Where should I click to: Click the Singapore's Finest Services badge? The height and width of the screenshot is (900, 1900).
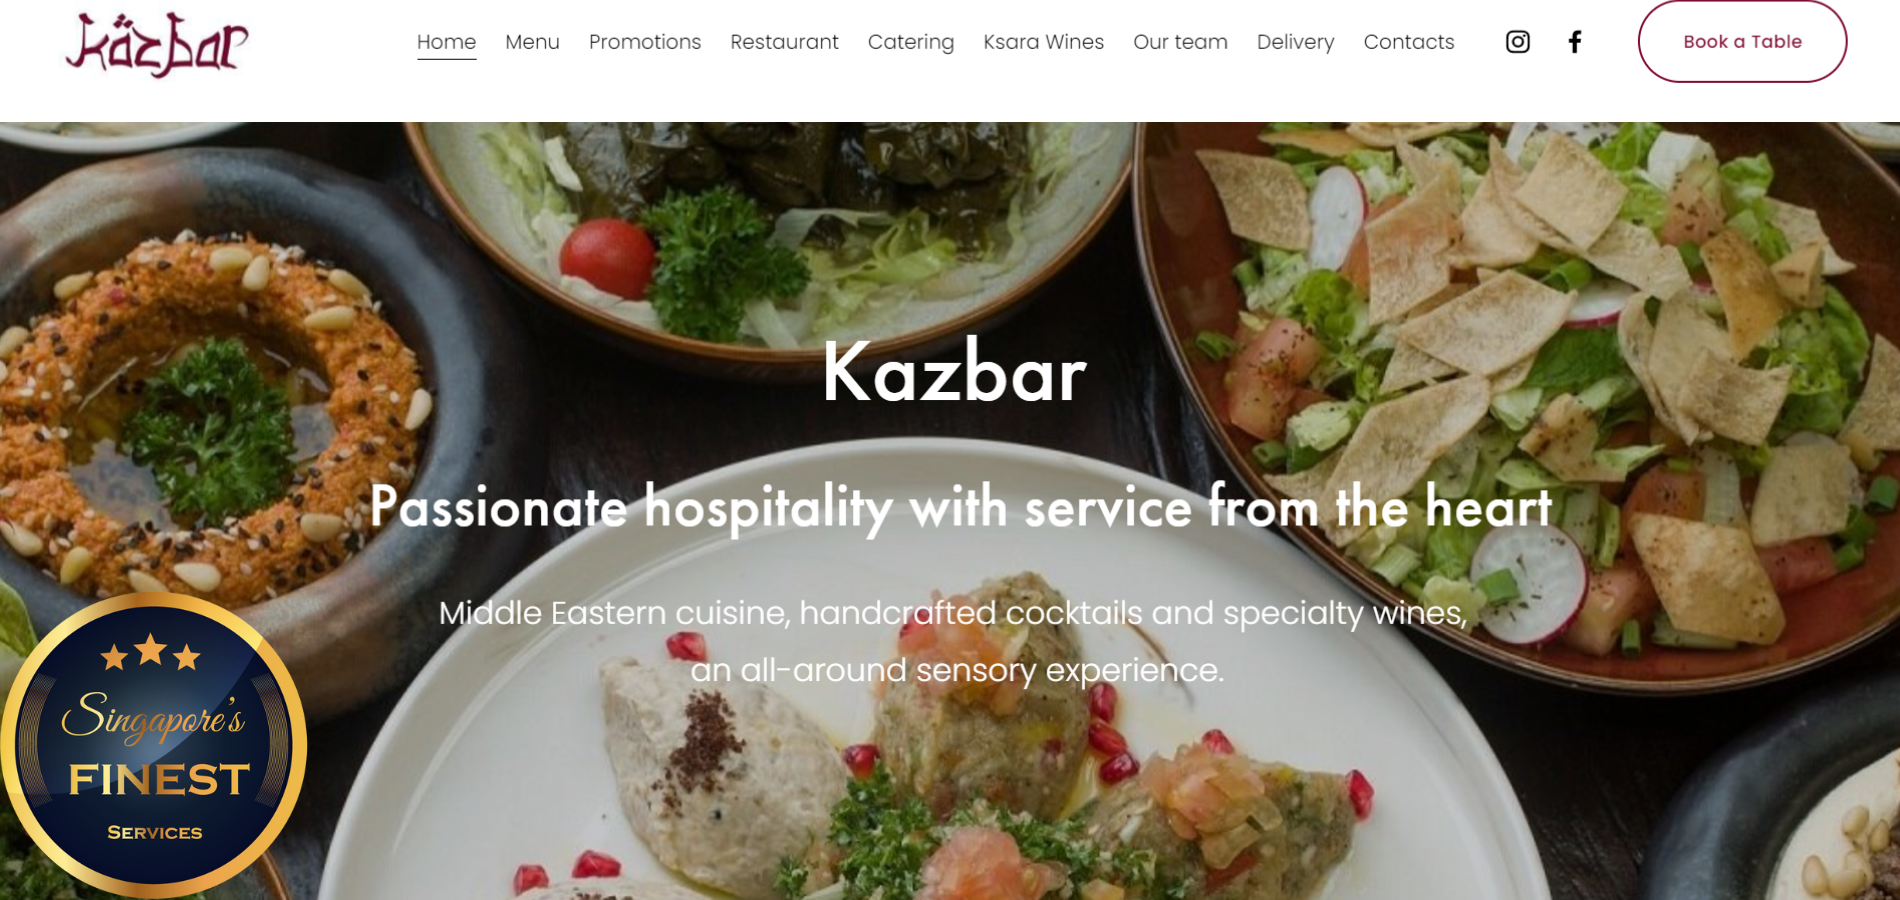[x=153, y=745]
